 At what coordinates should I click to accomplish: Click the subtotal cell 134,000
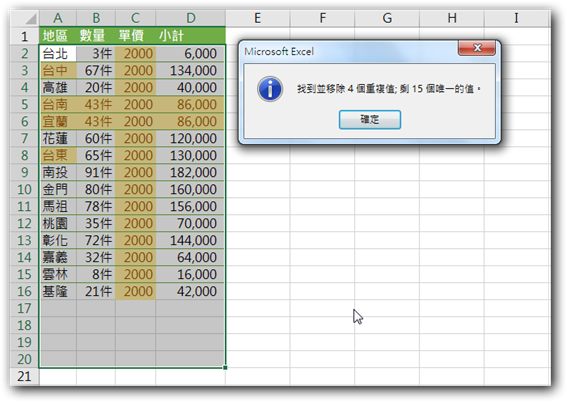click(x=191, y=70)
